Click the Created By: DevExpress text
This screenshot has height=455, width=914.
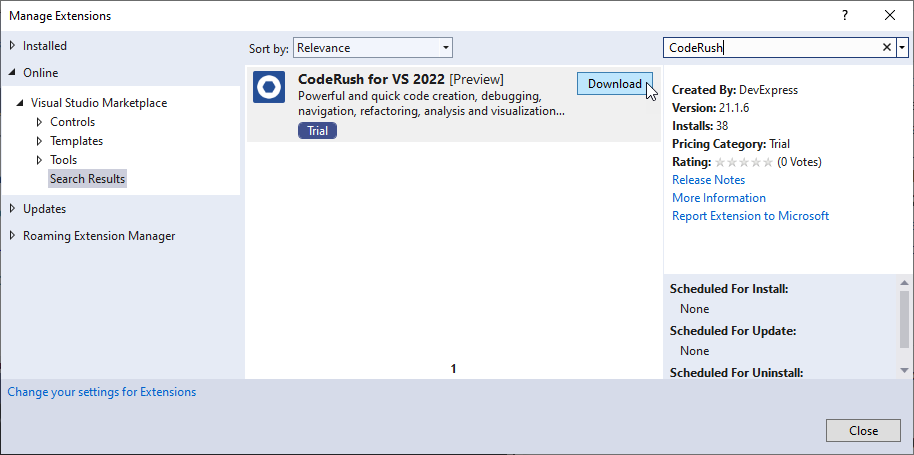click(735, 90)
